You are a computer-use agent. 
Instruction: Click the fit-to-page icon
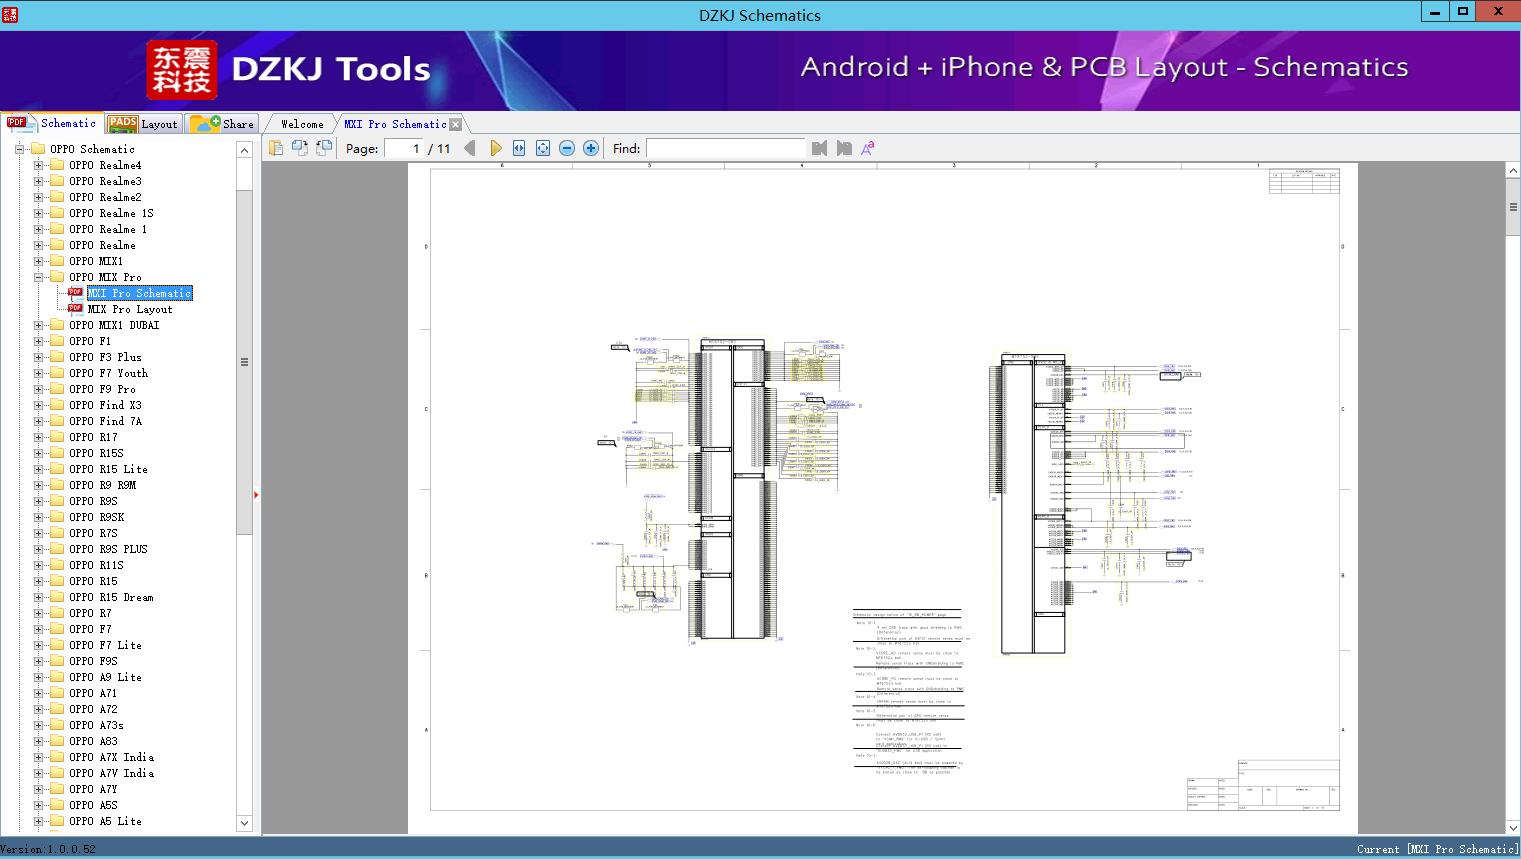(x=542, y=147)
